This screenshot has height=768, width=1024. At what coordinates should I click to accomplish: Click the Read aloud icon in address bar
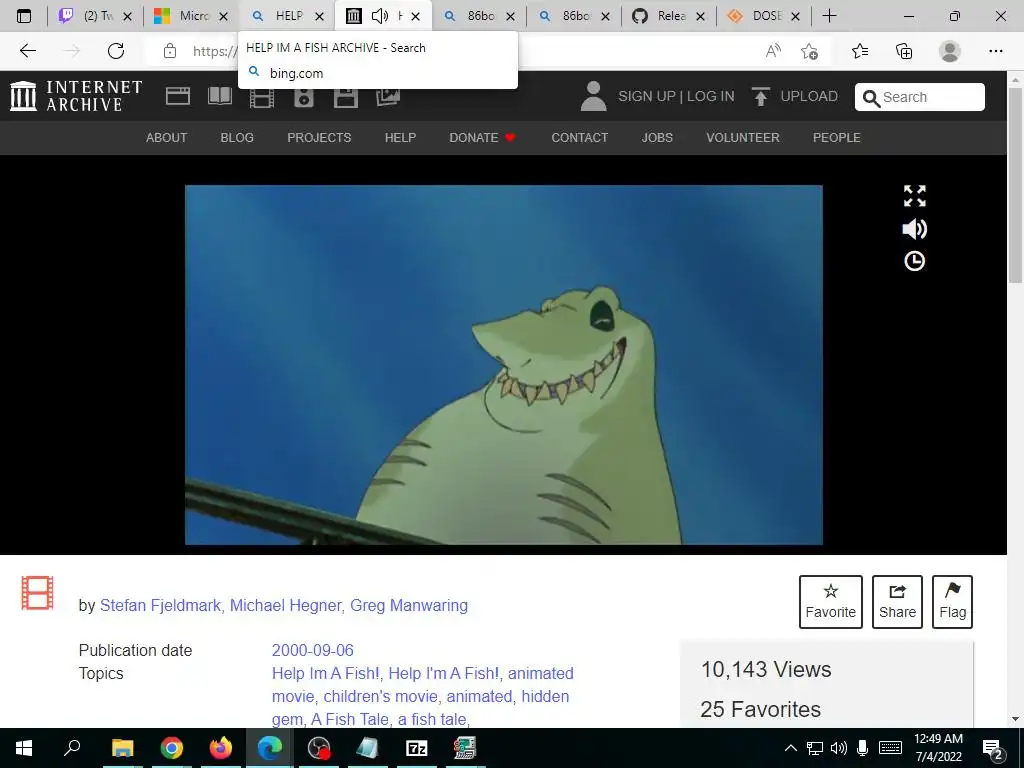click(x=773, y=50)
